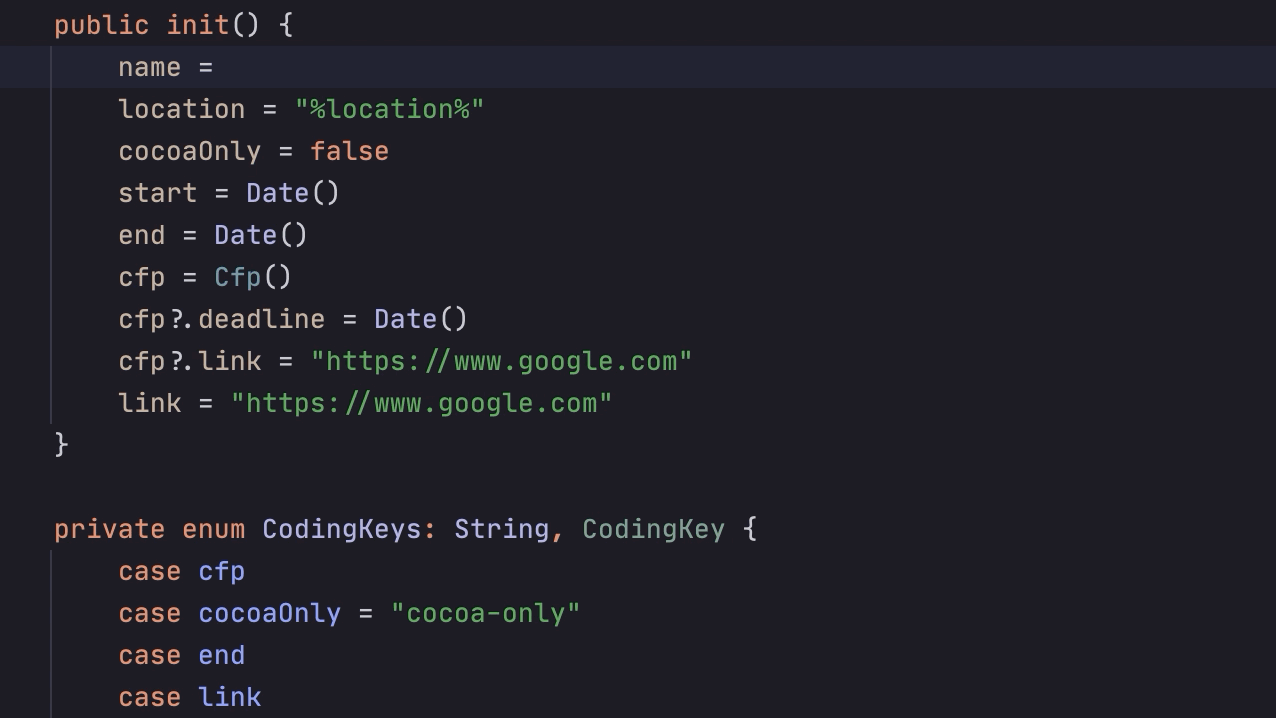Click the private keyword before enum
The width and height of the screenshot is (1276, 718).
point(109,529)
